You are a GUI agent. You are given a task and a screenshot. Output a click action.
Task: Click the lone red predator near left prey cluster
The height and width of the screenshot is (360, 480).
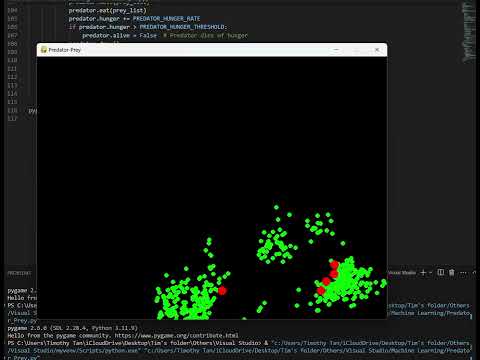point(222,291)
